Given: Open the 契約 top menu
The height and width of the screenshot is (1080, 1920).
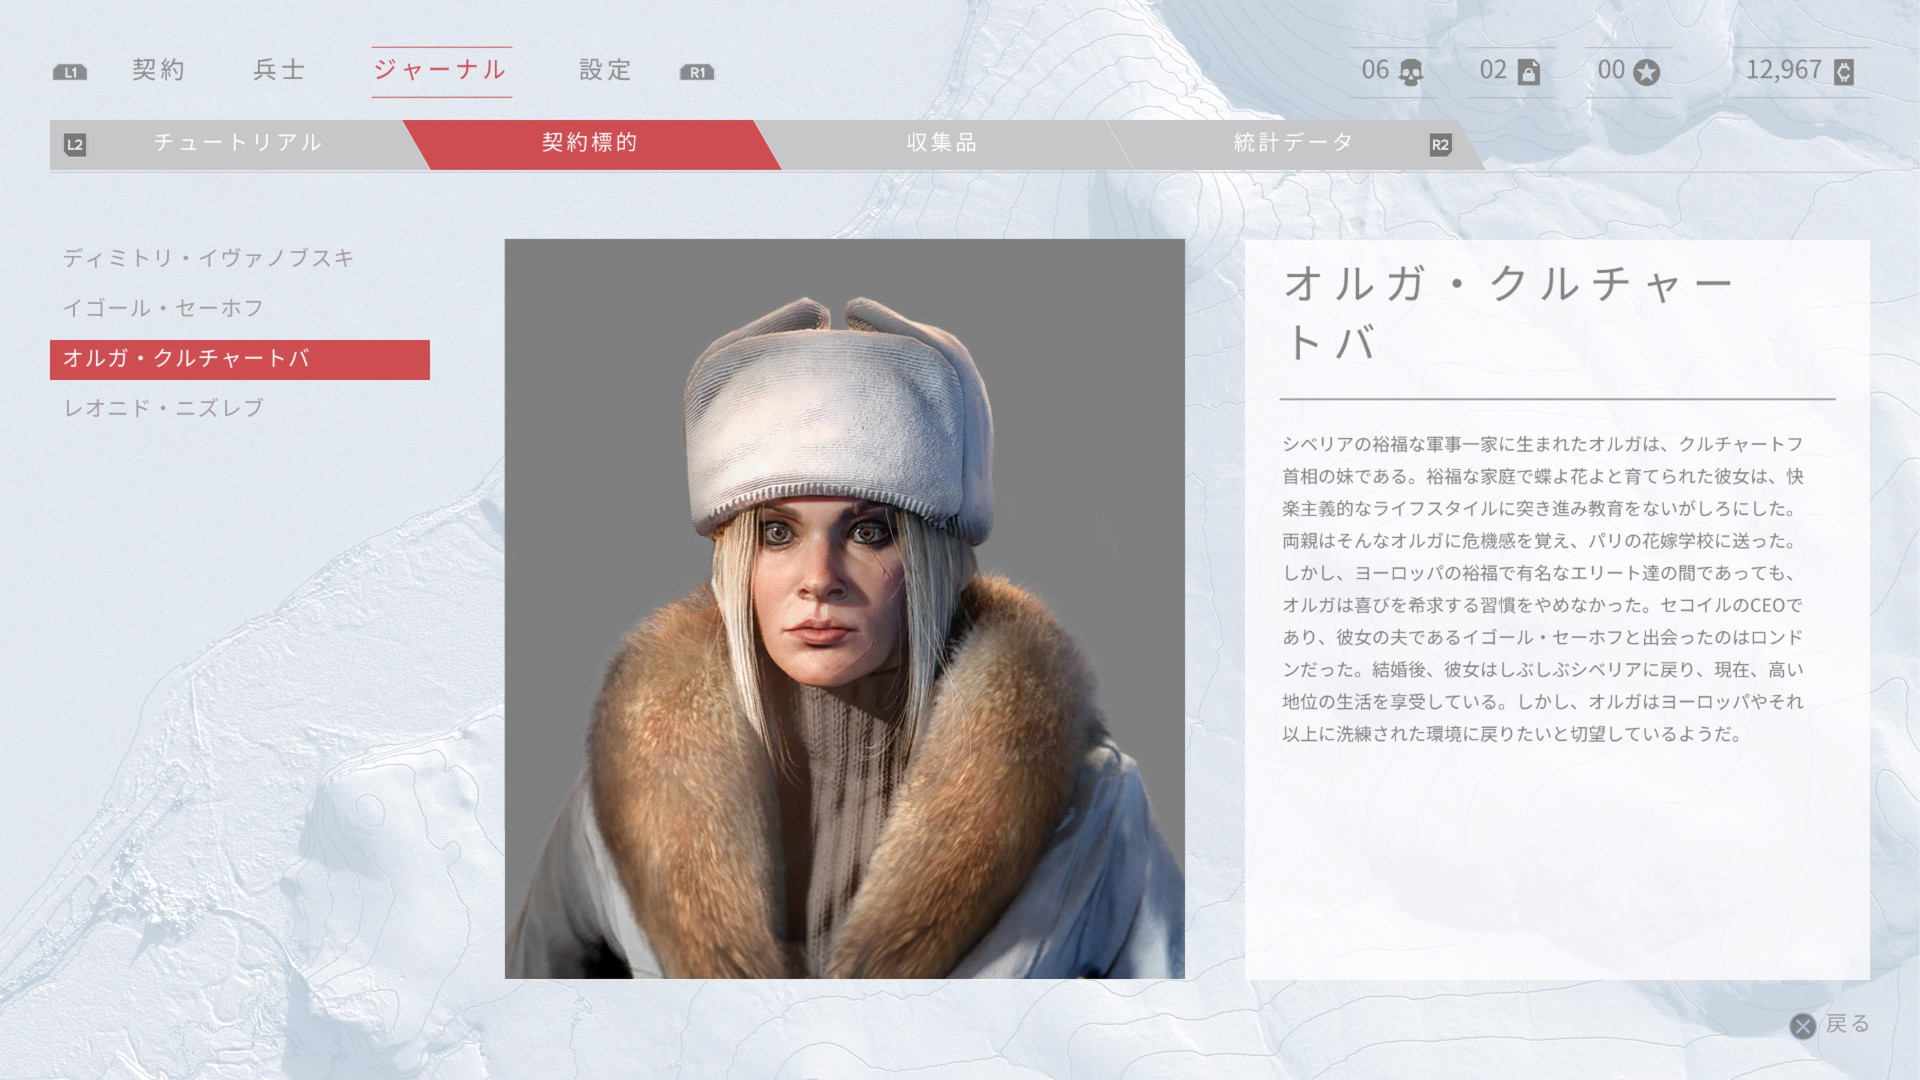Looking at the screenshot, I should click(x=159, y=70).
